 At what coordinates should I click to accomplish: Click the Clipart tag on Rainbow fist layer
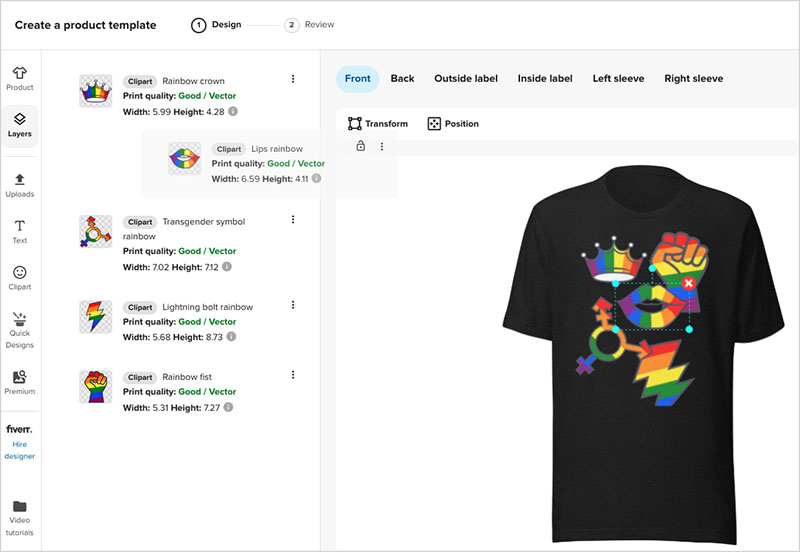(x=140, y=378)
